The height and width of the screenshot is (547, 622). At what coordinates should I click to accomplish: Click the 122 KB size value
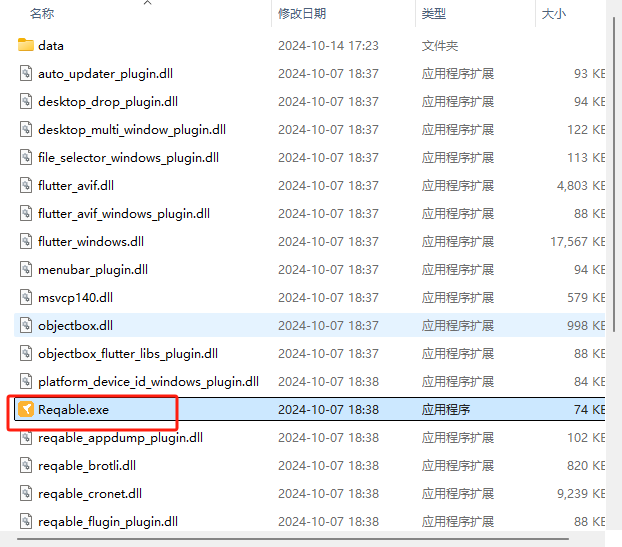[x=586, y=130]
